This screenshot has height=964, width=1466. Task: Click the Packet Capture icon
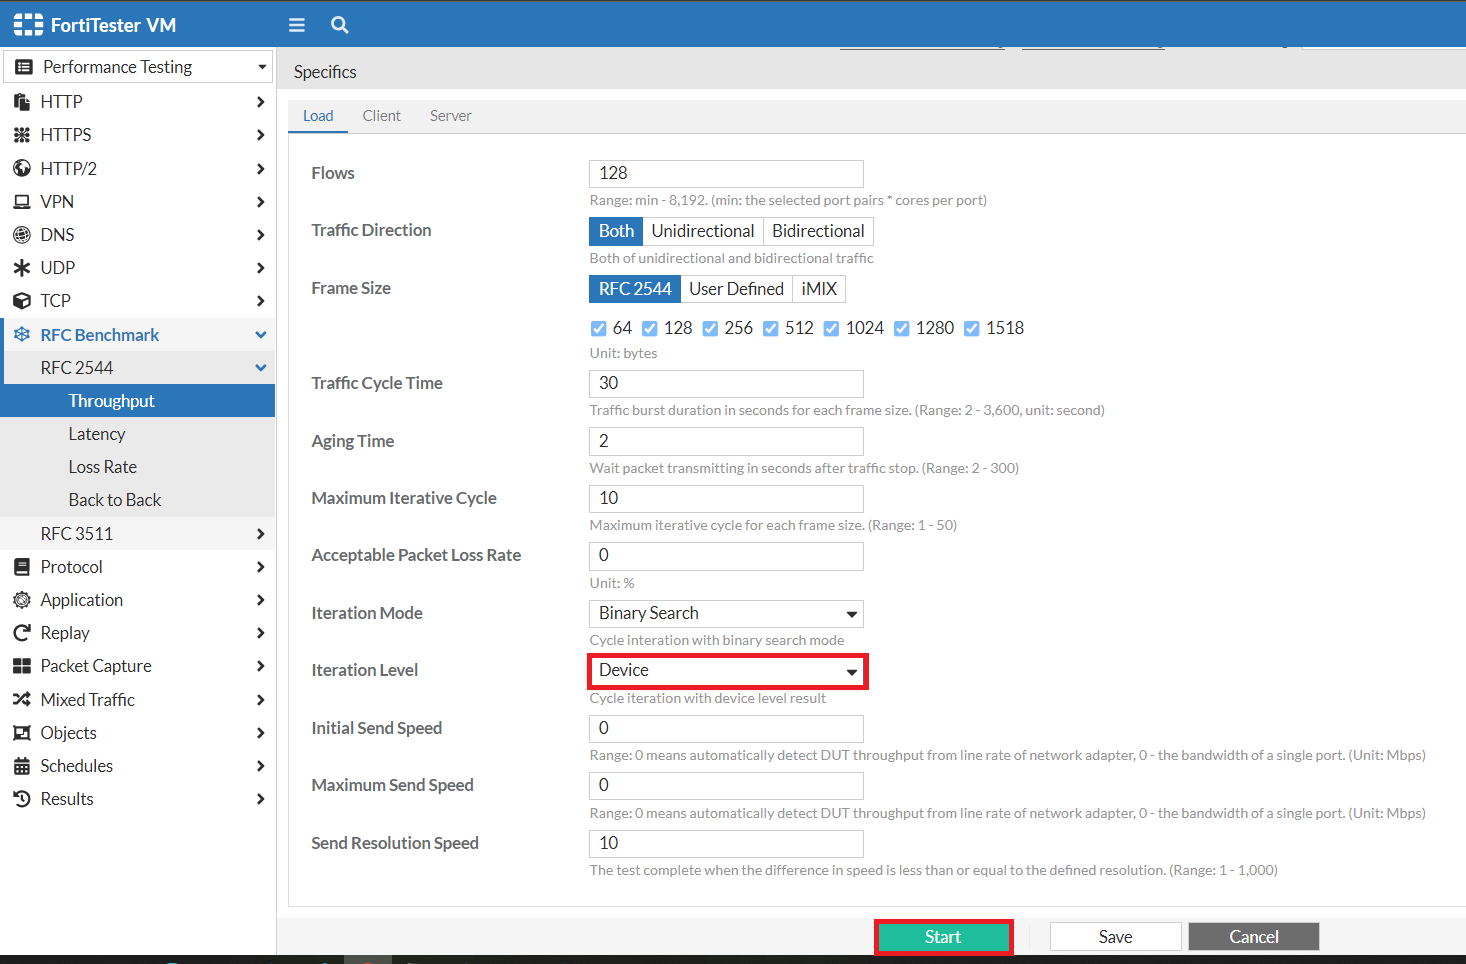point(21,665)
